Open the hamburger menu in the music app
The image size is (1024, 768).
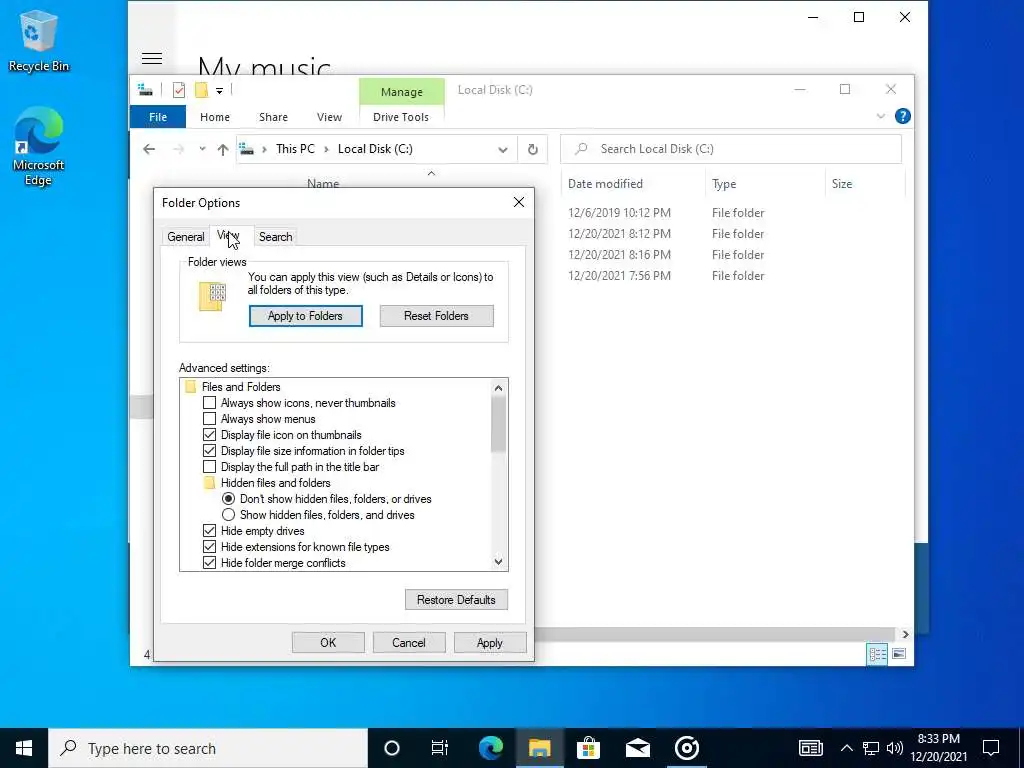pyautogui.click(x=152, y=58)
